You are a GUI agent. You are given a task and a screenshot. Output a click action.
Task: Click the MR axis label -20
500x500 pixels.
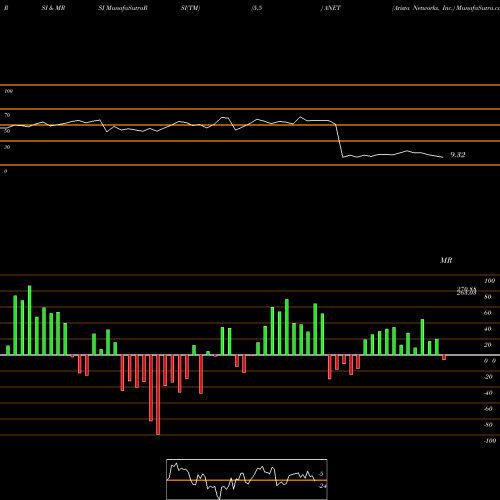click(x=488, y=377)
